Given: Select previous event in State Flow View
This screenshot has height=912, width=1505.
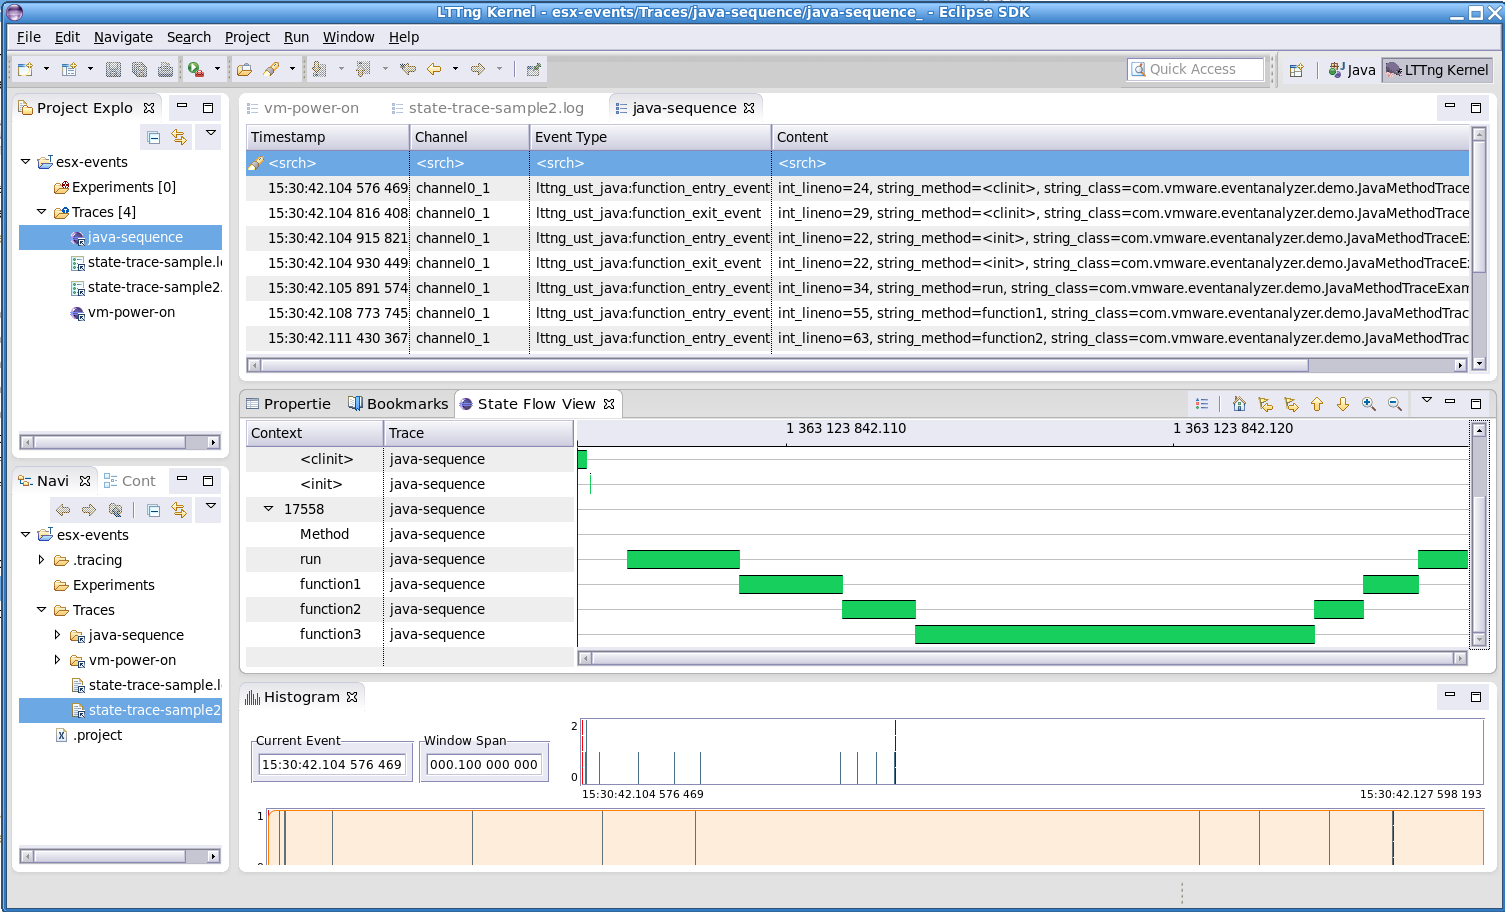Looking at the screenshot, I should pyautogui.click(x=1265, y=404).
